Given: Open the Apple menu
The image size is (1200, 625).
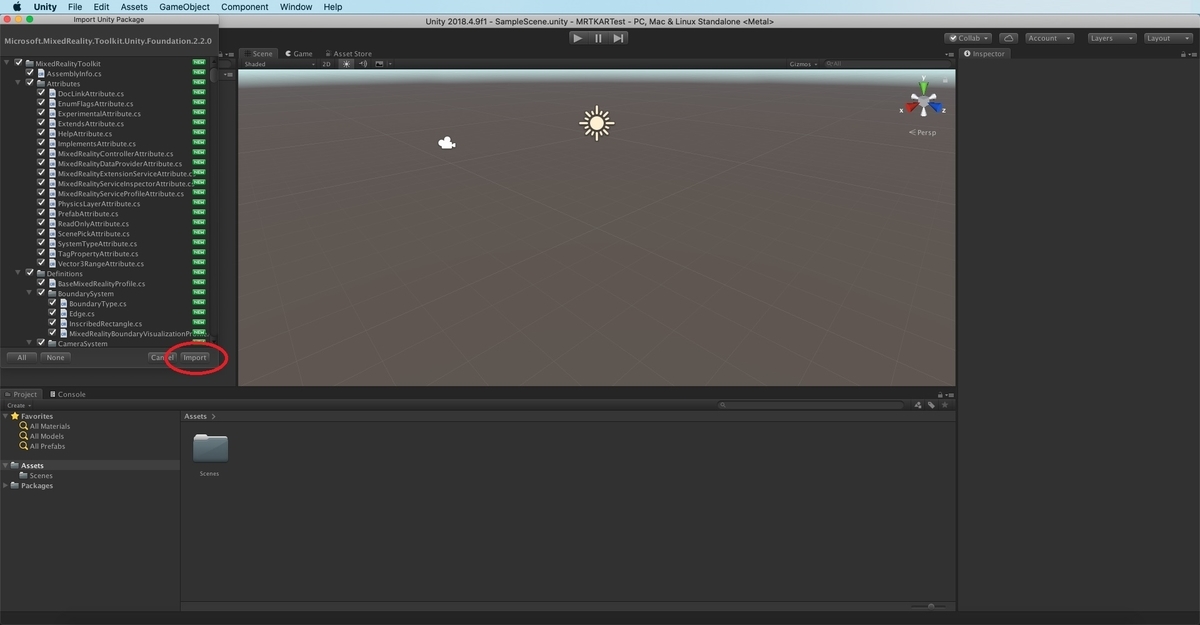Looking at the screenshot, I should 17,7.
